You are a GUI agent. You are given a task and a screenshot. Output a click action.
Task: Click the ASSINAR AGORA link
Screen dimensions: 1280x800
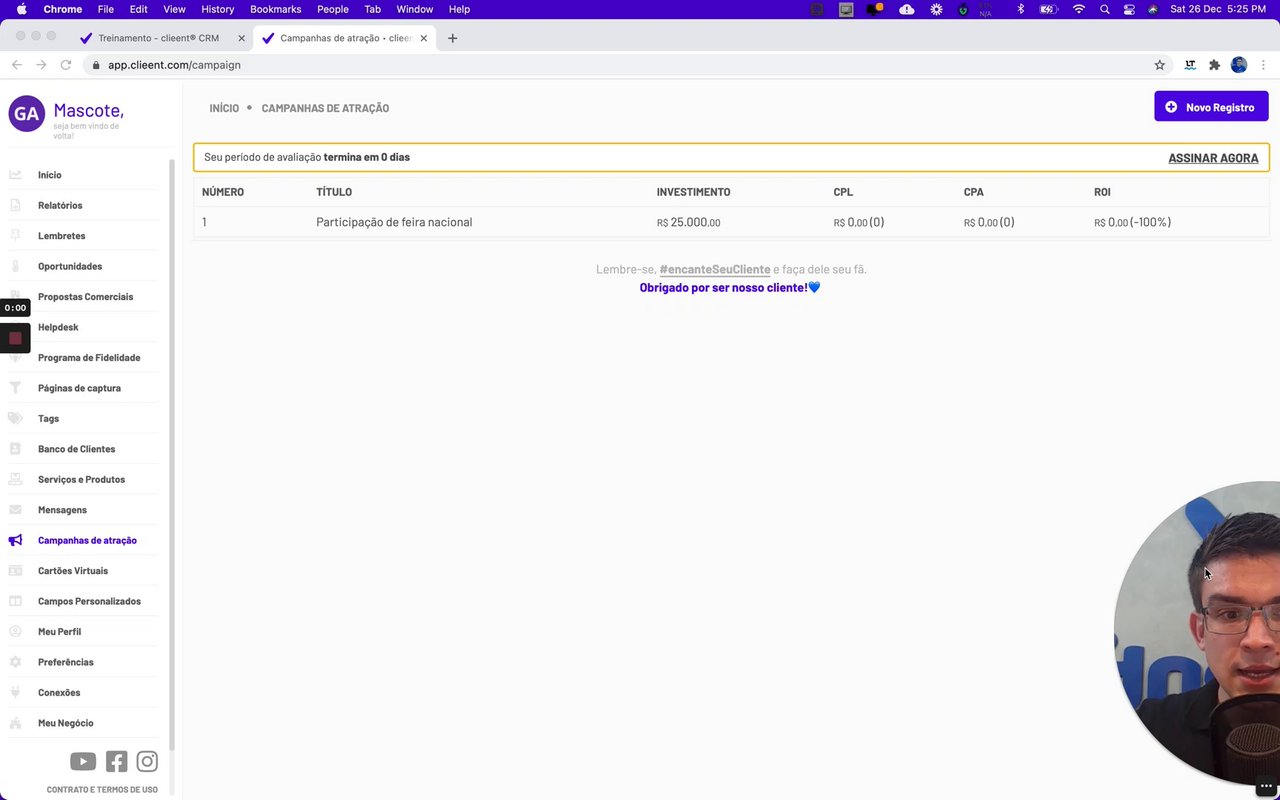1213,158
